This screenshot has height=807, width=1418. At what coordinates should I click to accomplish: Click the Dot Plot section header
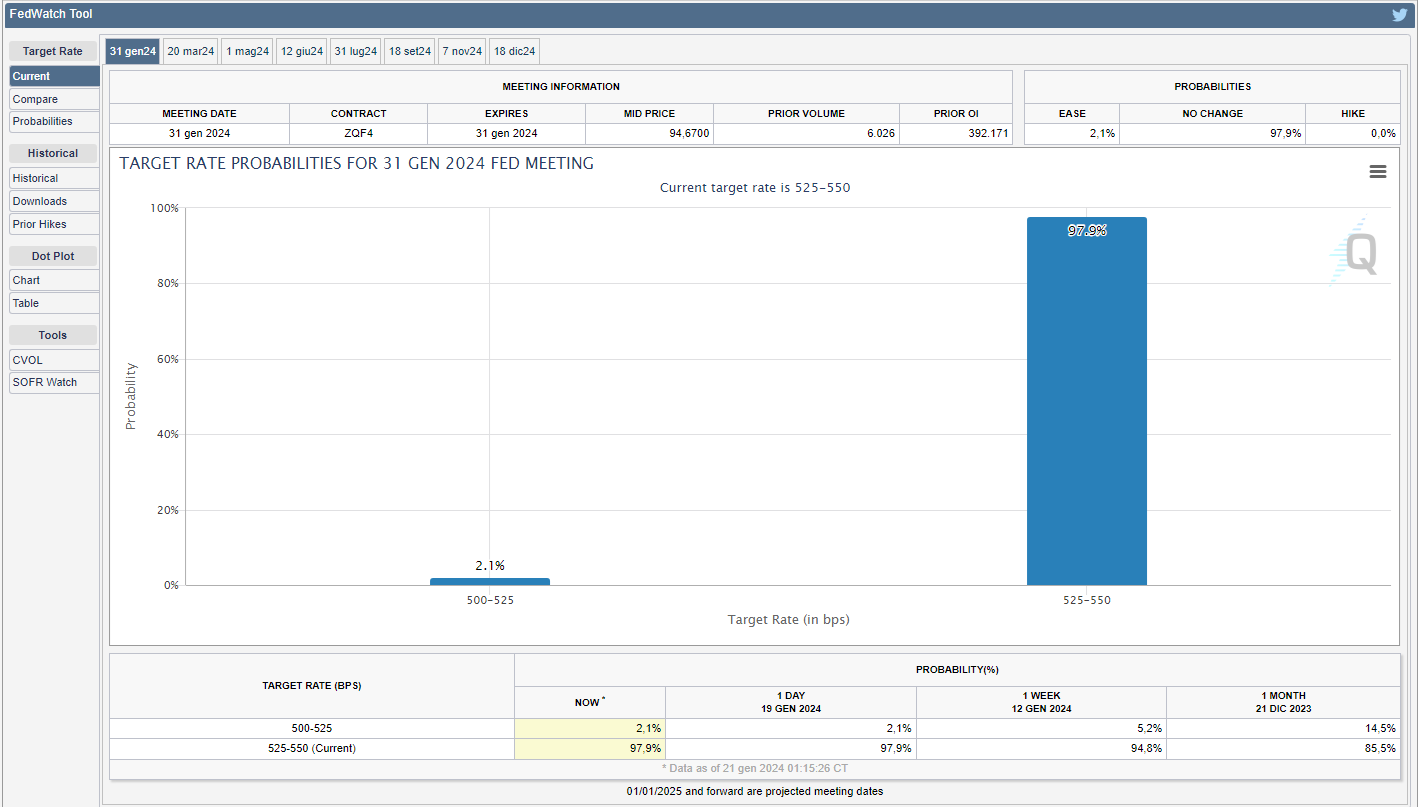click(x=53, y=256)
